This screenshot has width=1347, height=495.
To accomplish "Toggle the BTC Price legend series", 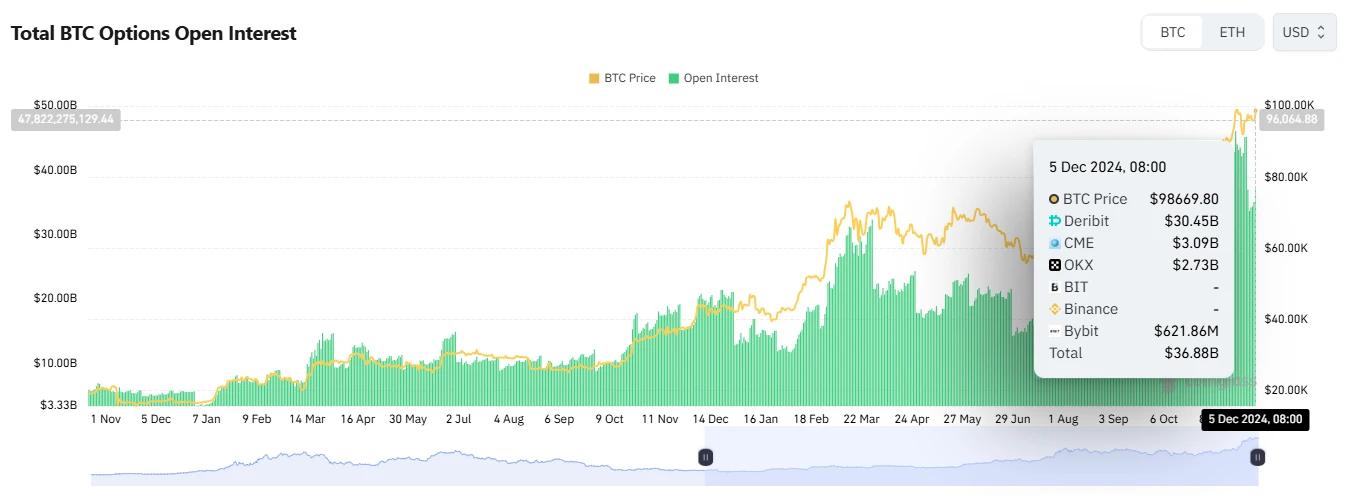I will tap(629, 78).
